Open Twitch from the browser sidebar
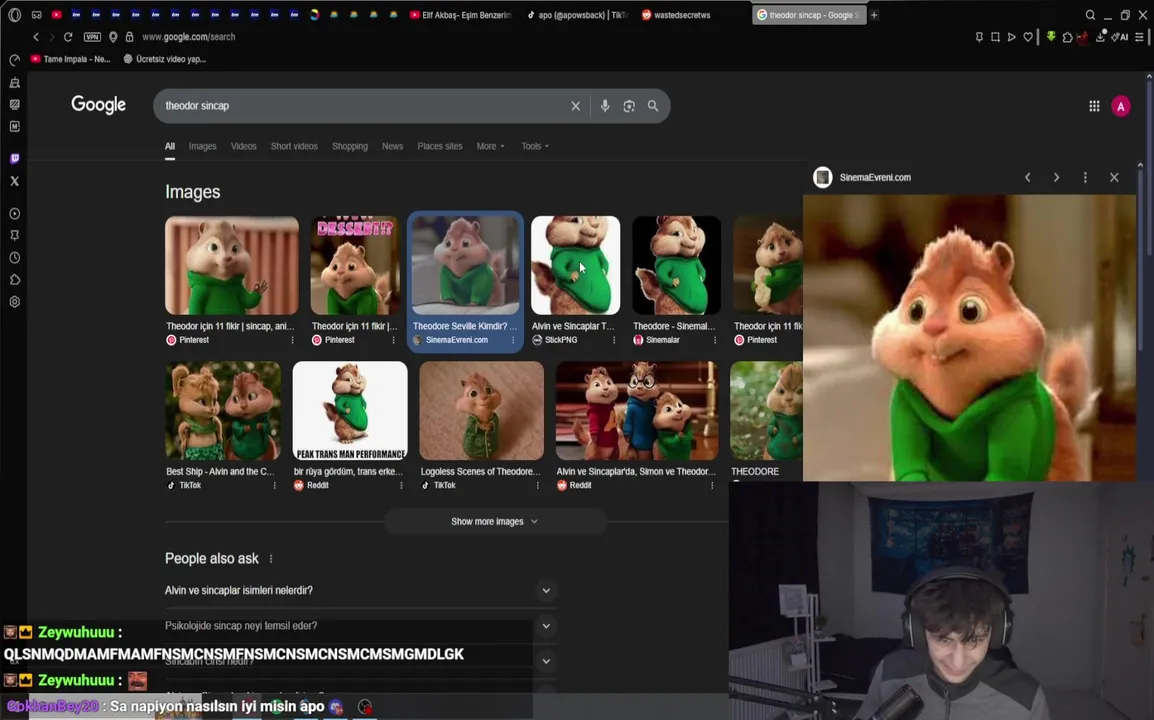 point(15,158)
